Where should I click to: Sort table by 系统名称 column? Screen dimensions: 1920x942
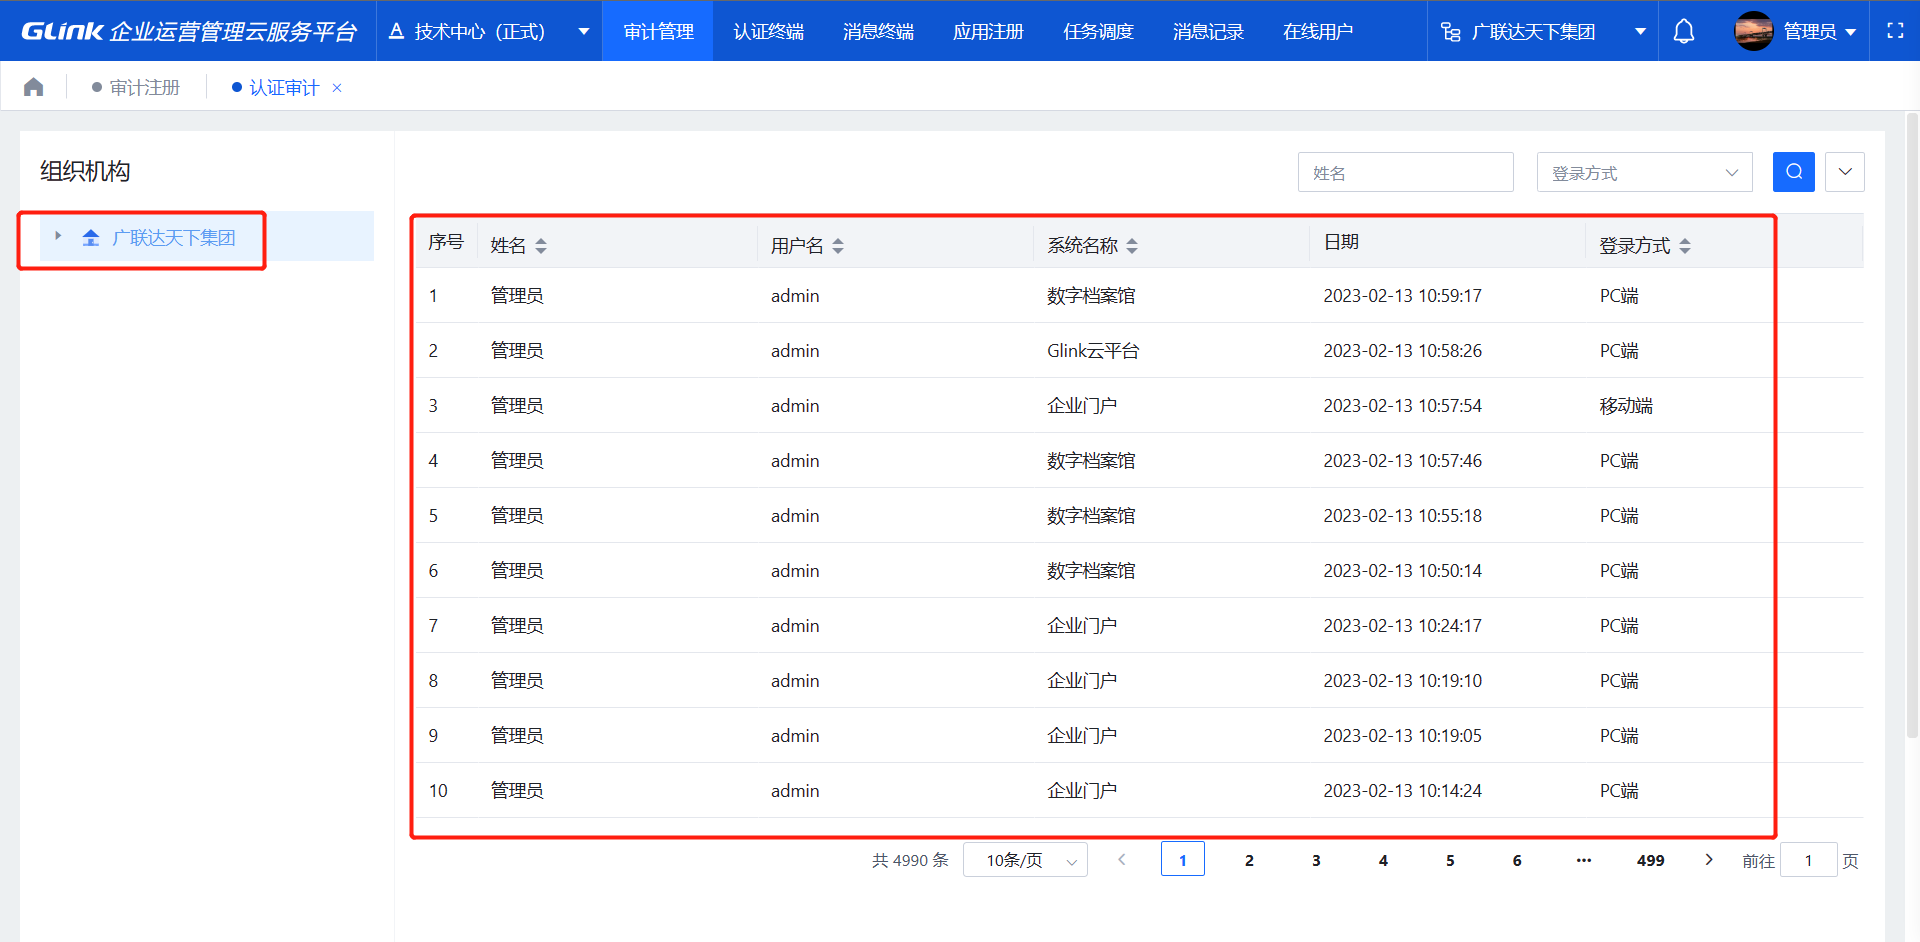tap(1132, 245)
